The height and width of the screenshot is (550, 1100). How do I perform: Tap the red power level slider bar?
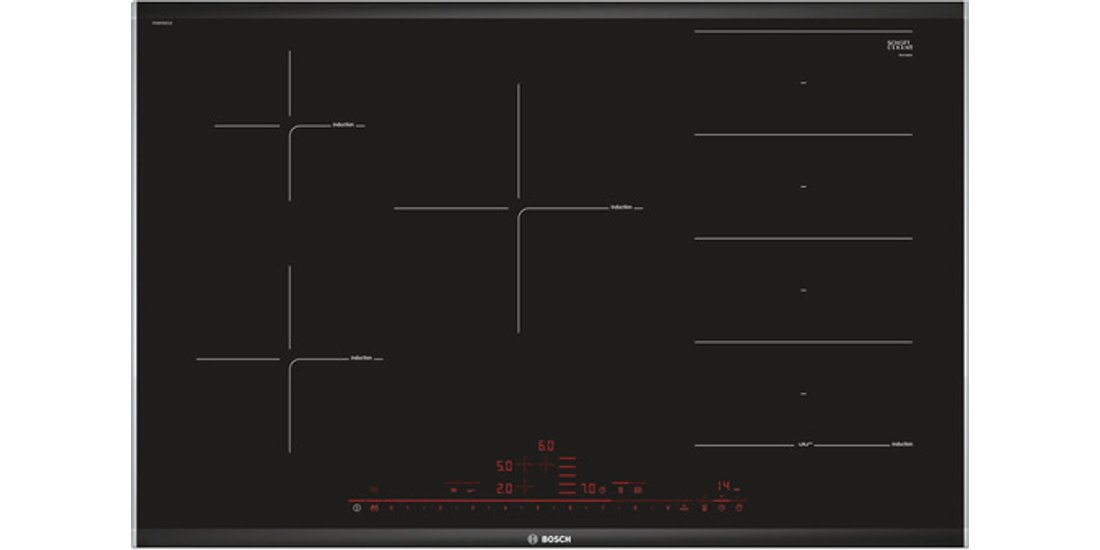coord(480,501)
